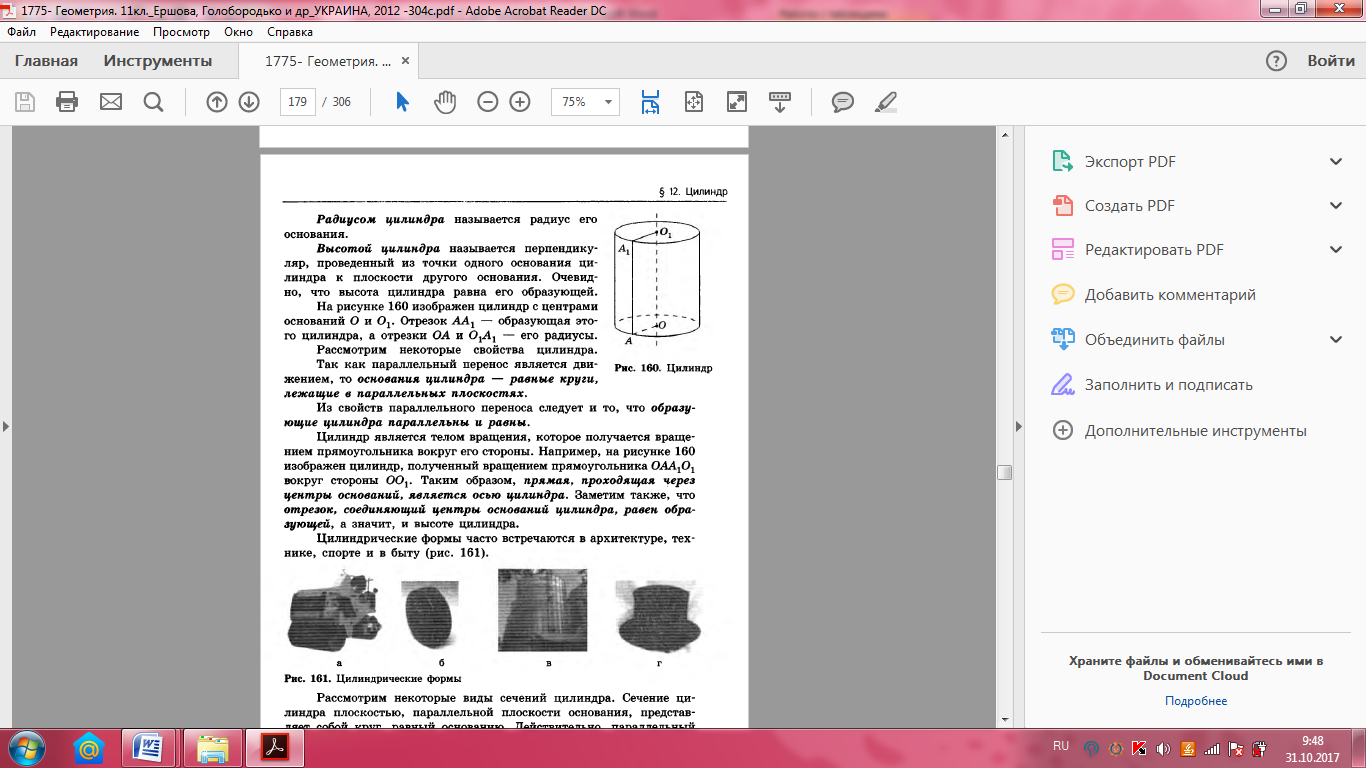1366x768 pixels.
Task: Click the Send by email envelope icon
Action: (110, 102)
